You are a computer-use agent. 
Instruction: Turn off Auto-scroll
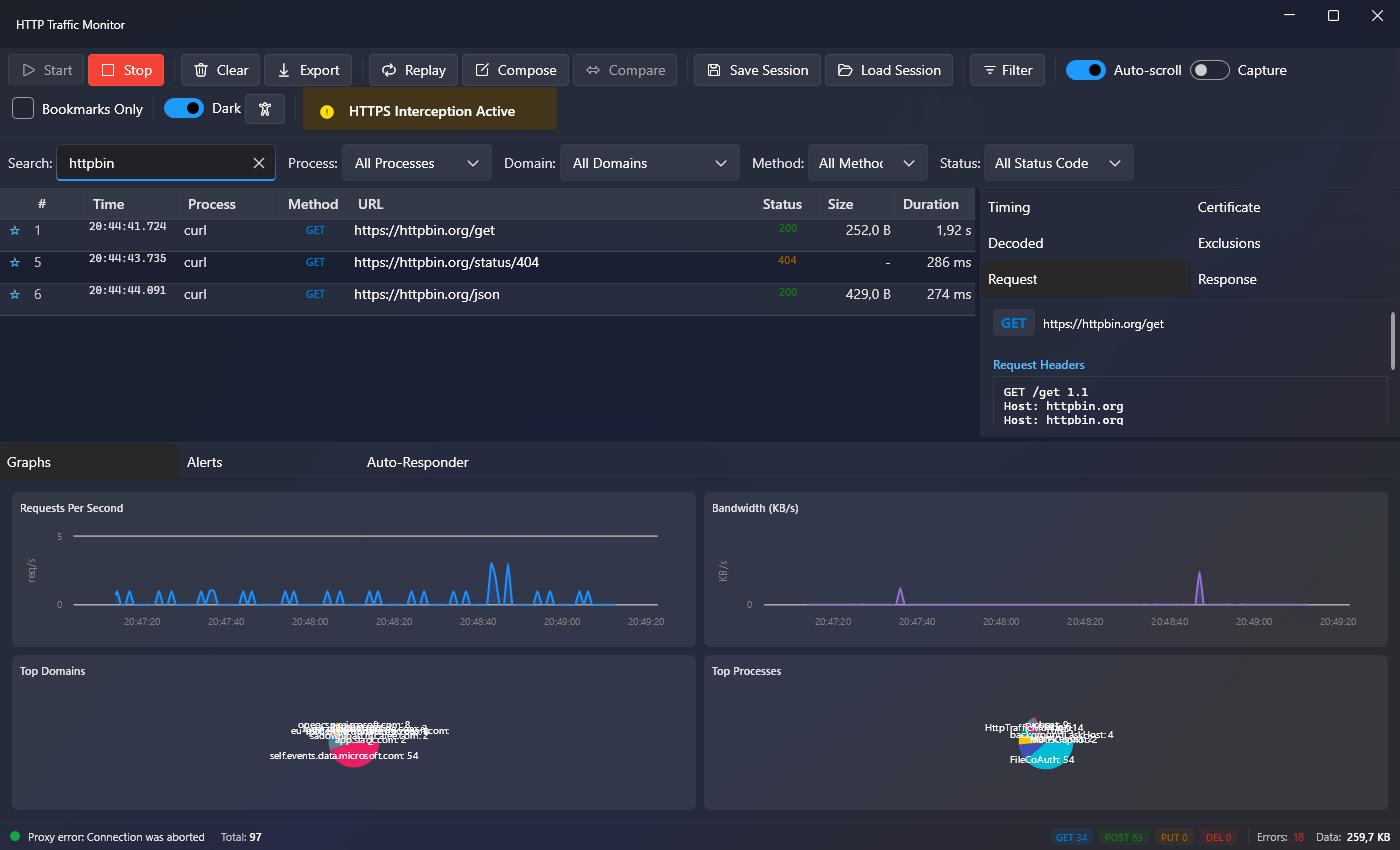[x=1086, y=70]
